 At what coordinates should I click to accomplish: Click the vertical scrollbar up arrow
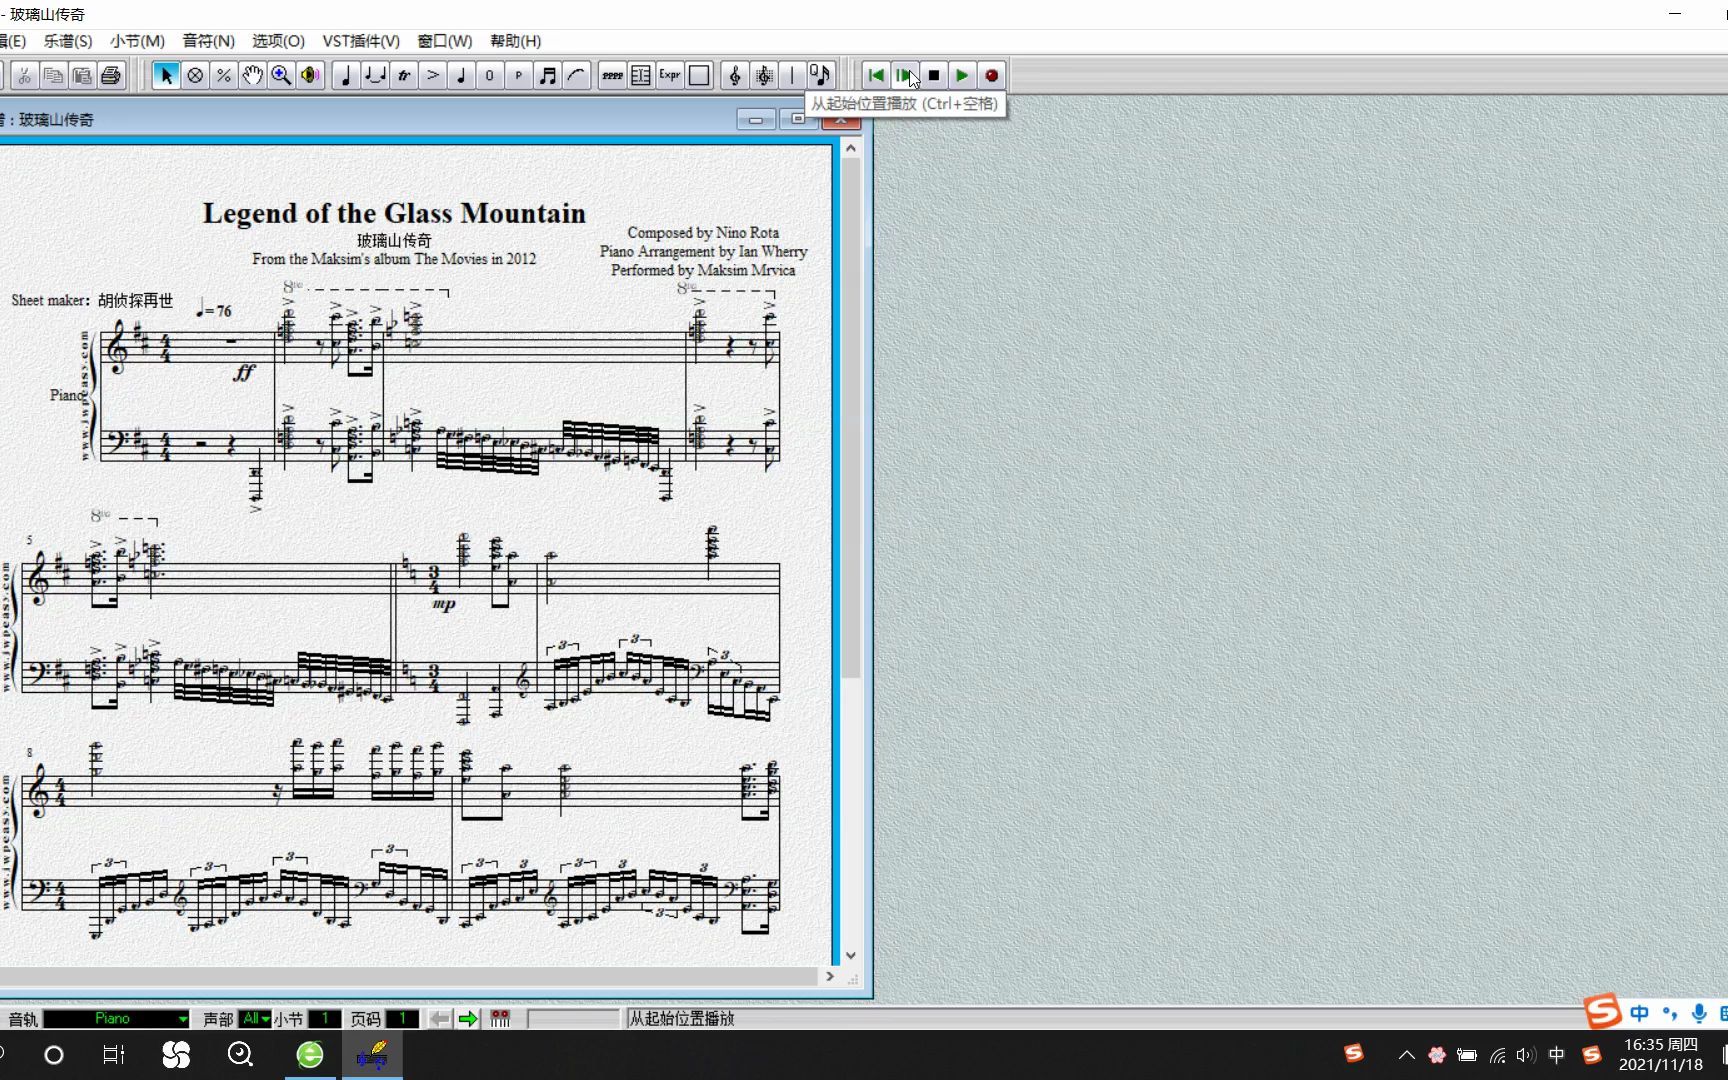(851, 148)
